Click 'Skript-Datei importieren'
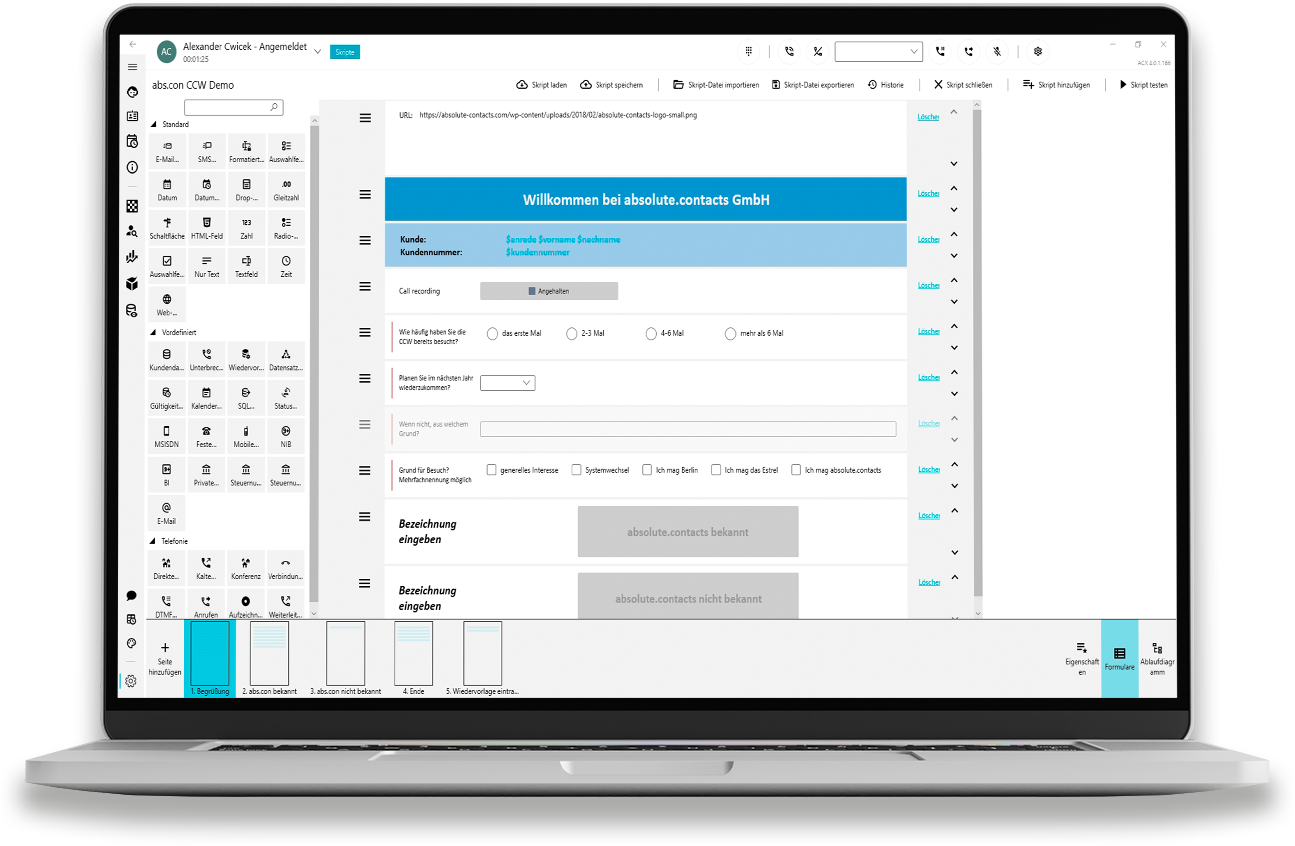 (716, 85)
